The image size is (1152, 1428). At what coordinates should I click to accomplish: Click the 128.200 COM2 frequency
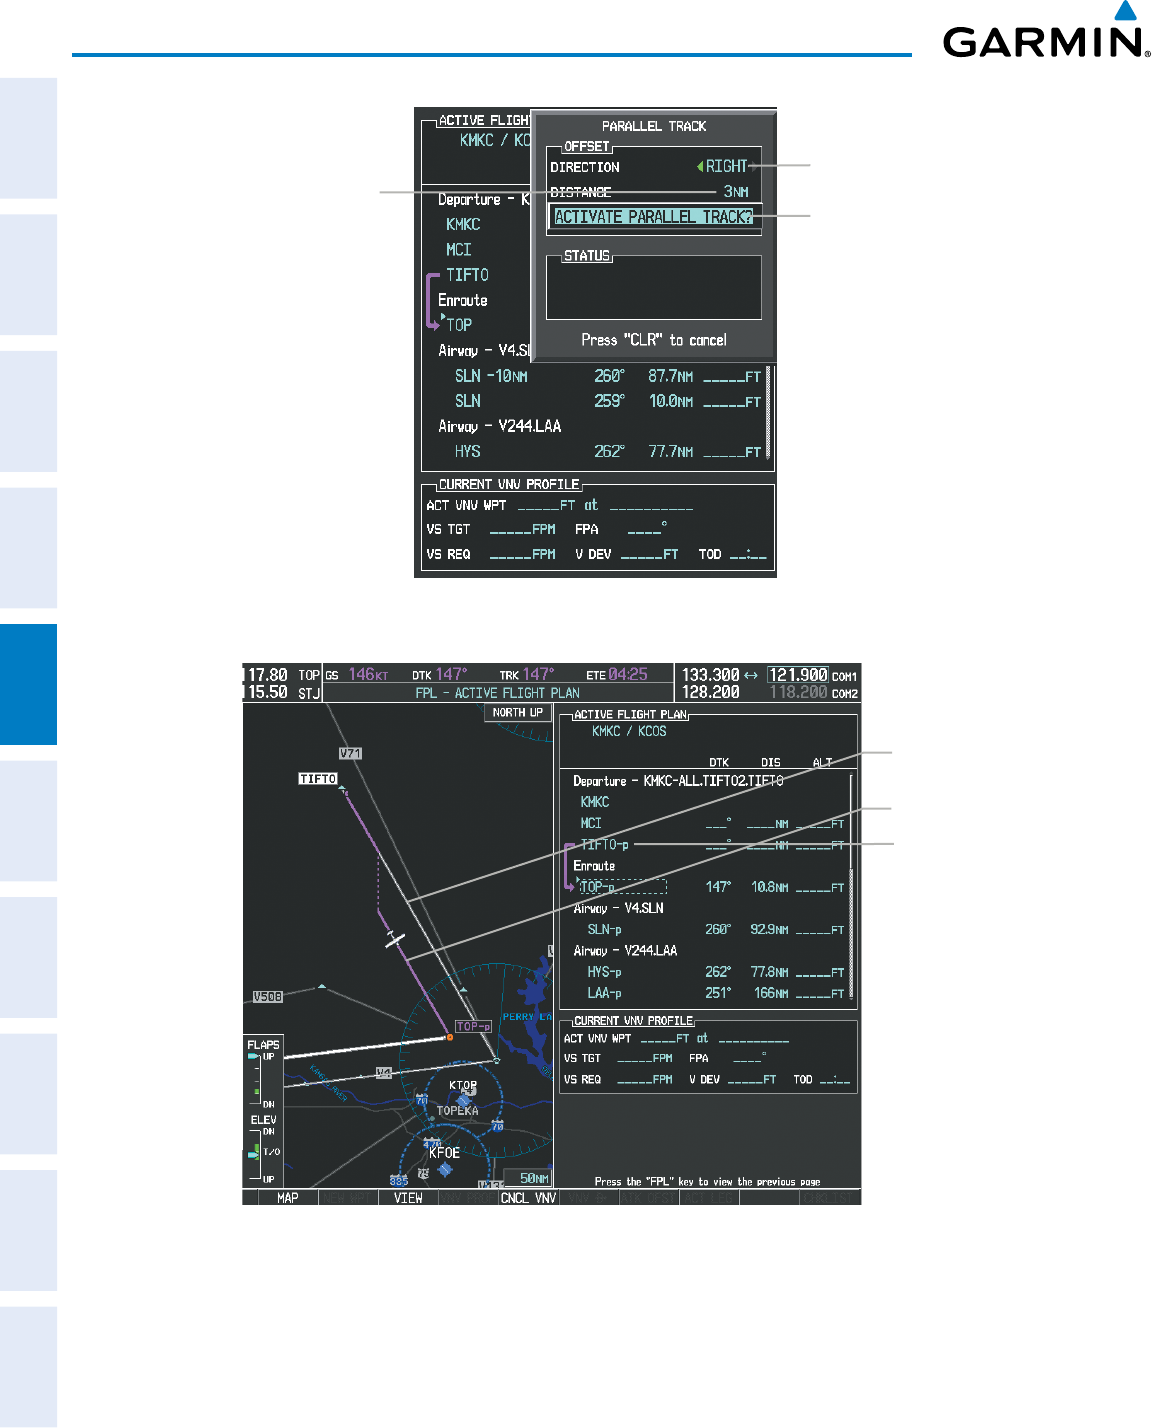pyautogui.click(x=710, y=692)
